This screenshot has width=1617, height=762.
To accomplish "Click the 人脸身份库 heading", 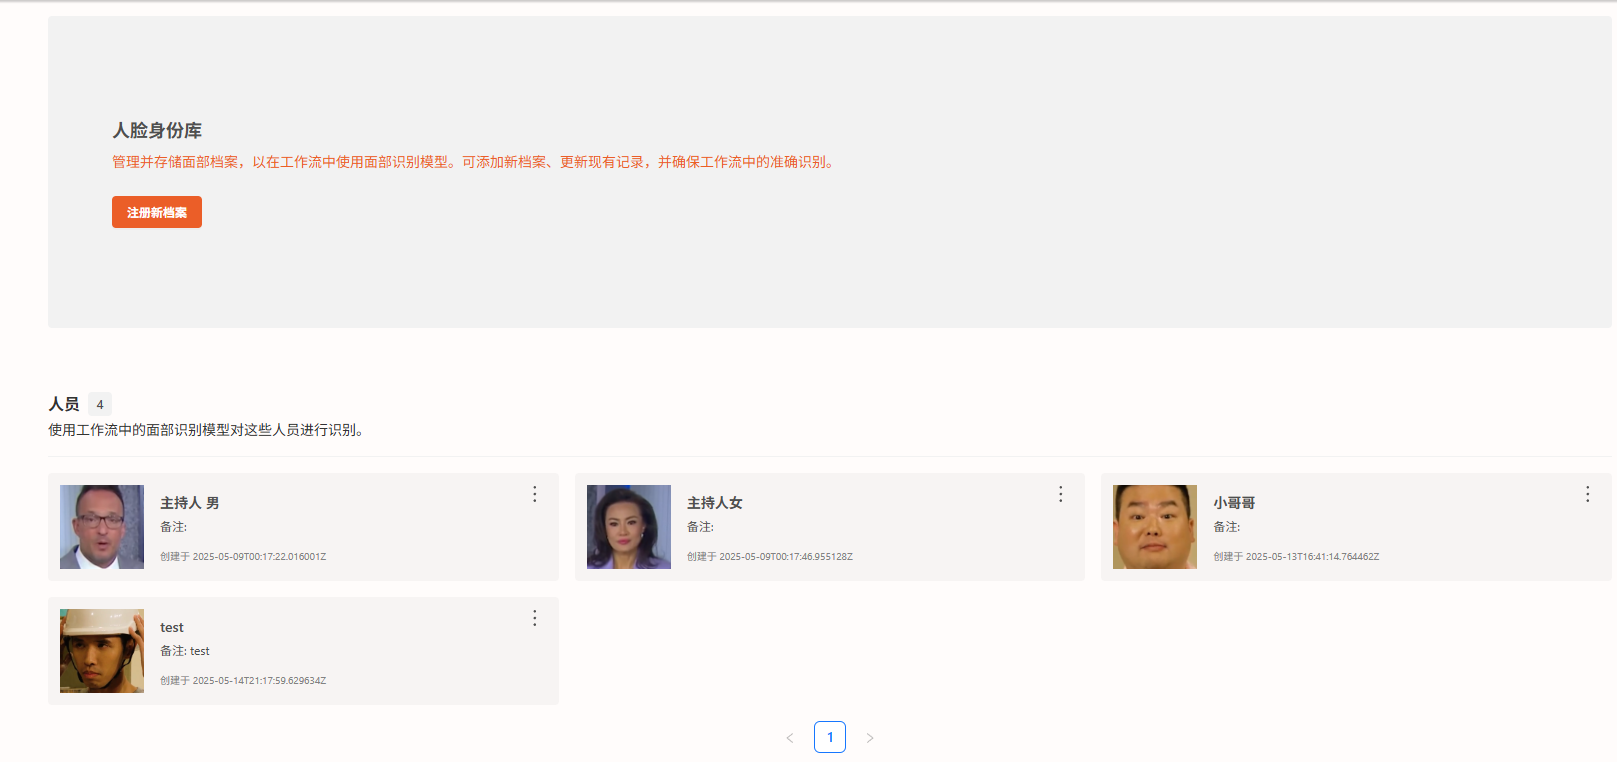I will point(157,131).
